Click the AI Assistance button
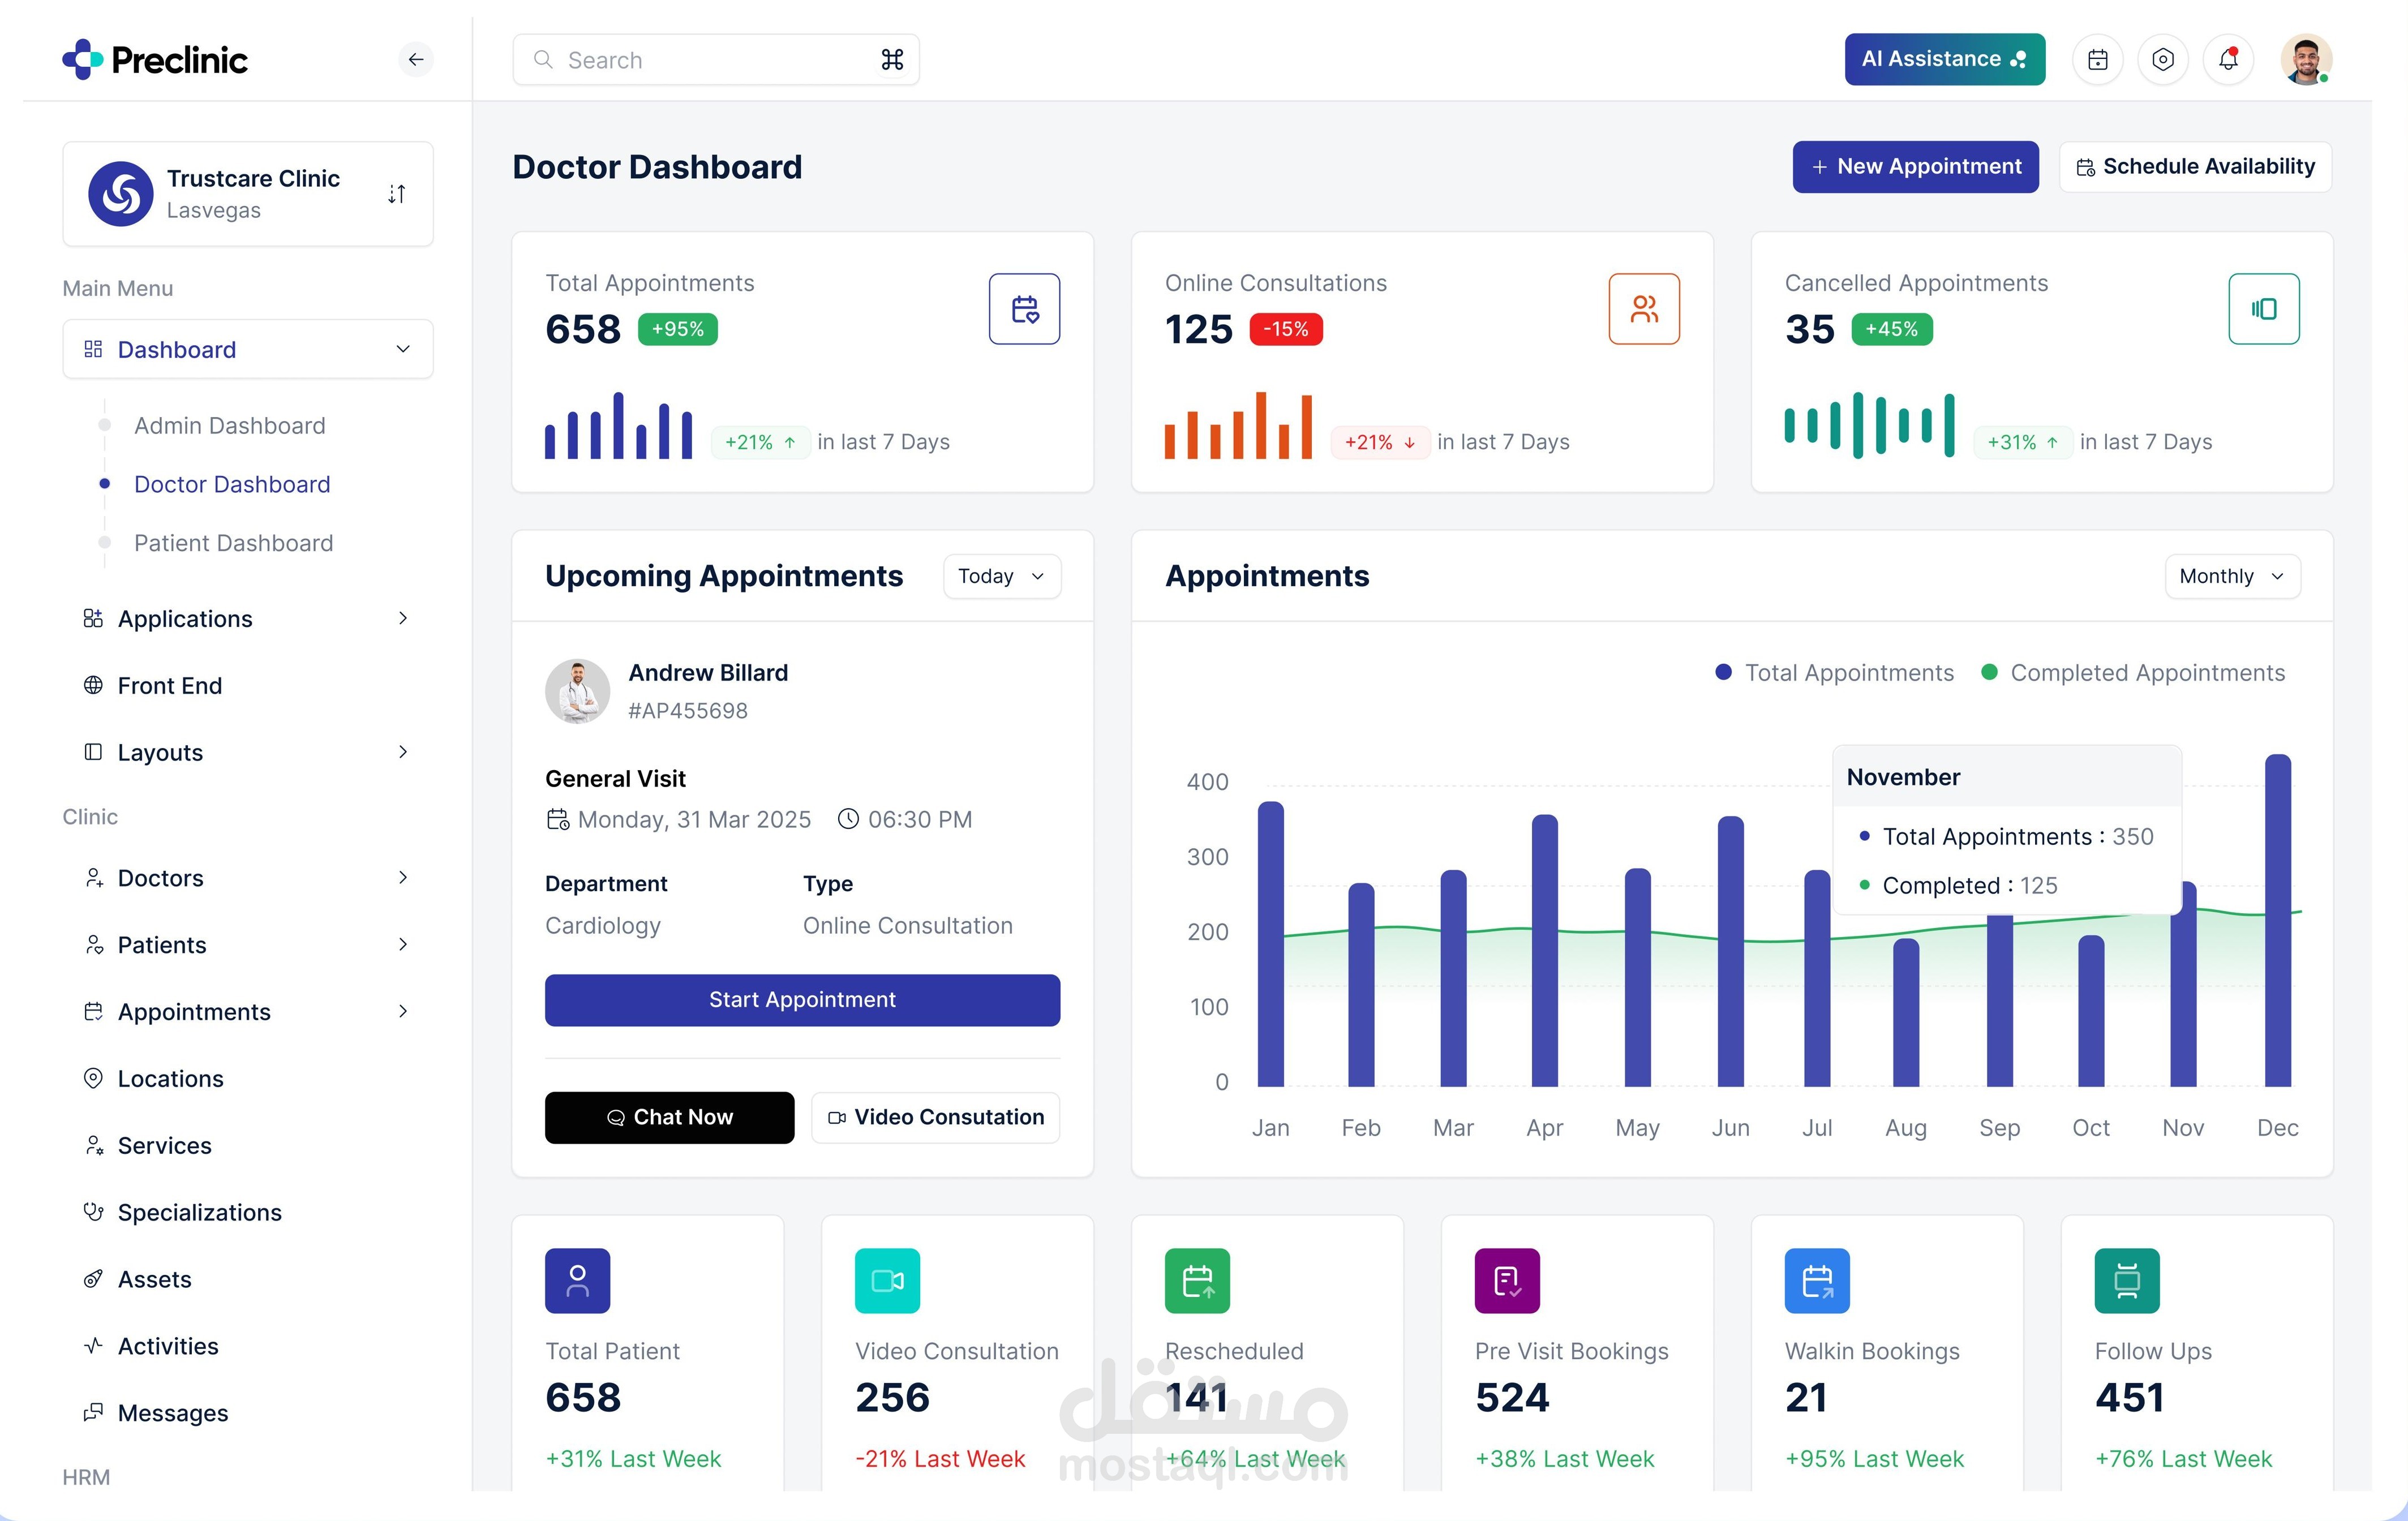The height and width of the screenshot is (1521, 2408). pos(1945,60)
